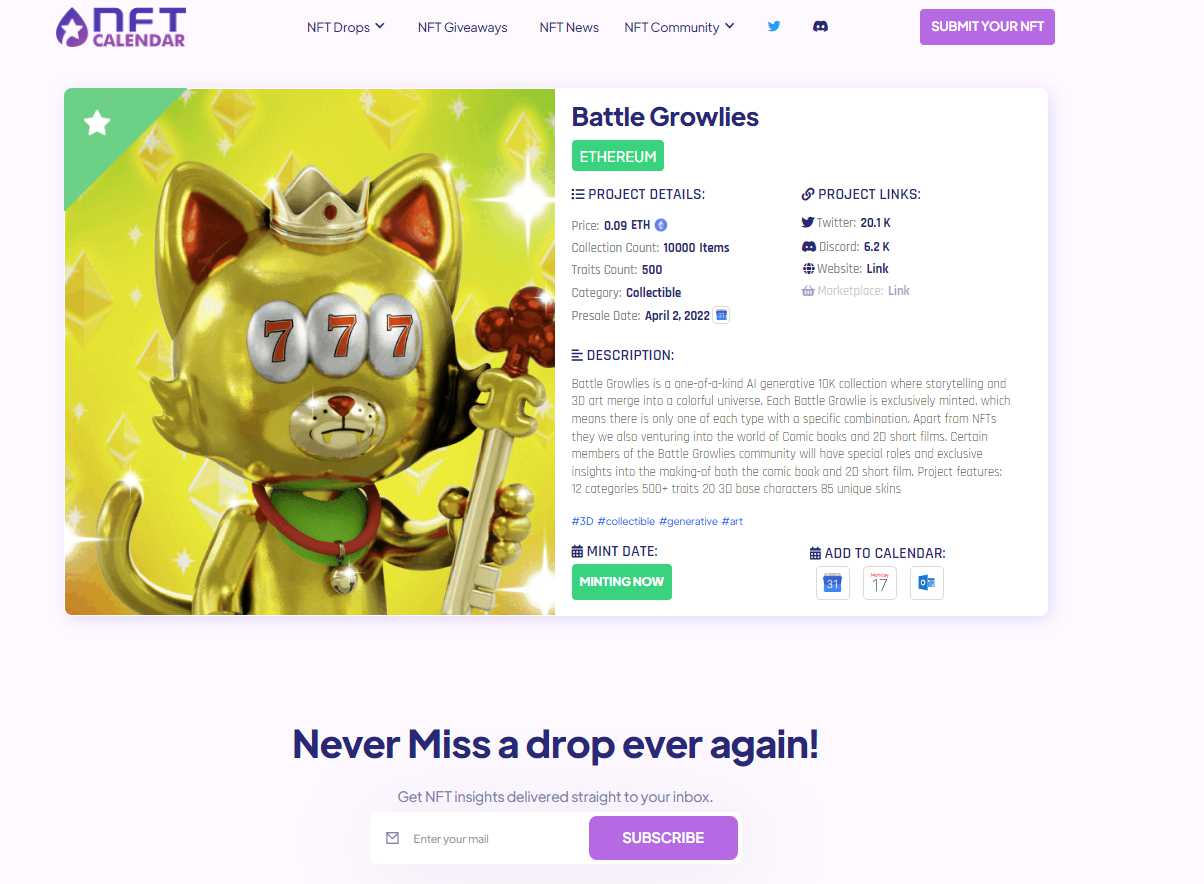Image resolution: width=1204 pixels, height=884 pixels.
Task: Click the calendar icon beside Presale Date
Action: 722,315
